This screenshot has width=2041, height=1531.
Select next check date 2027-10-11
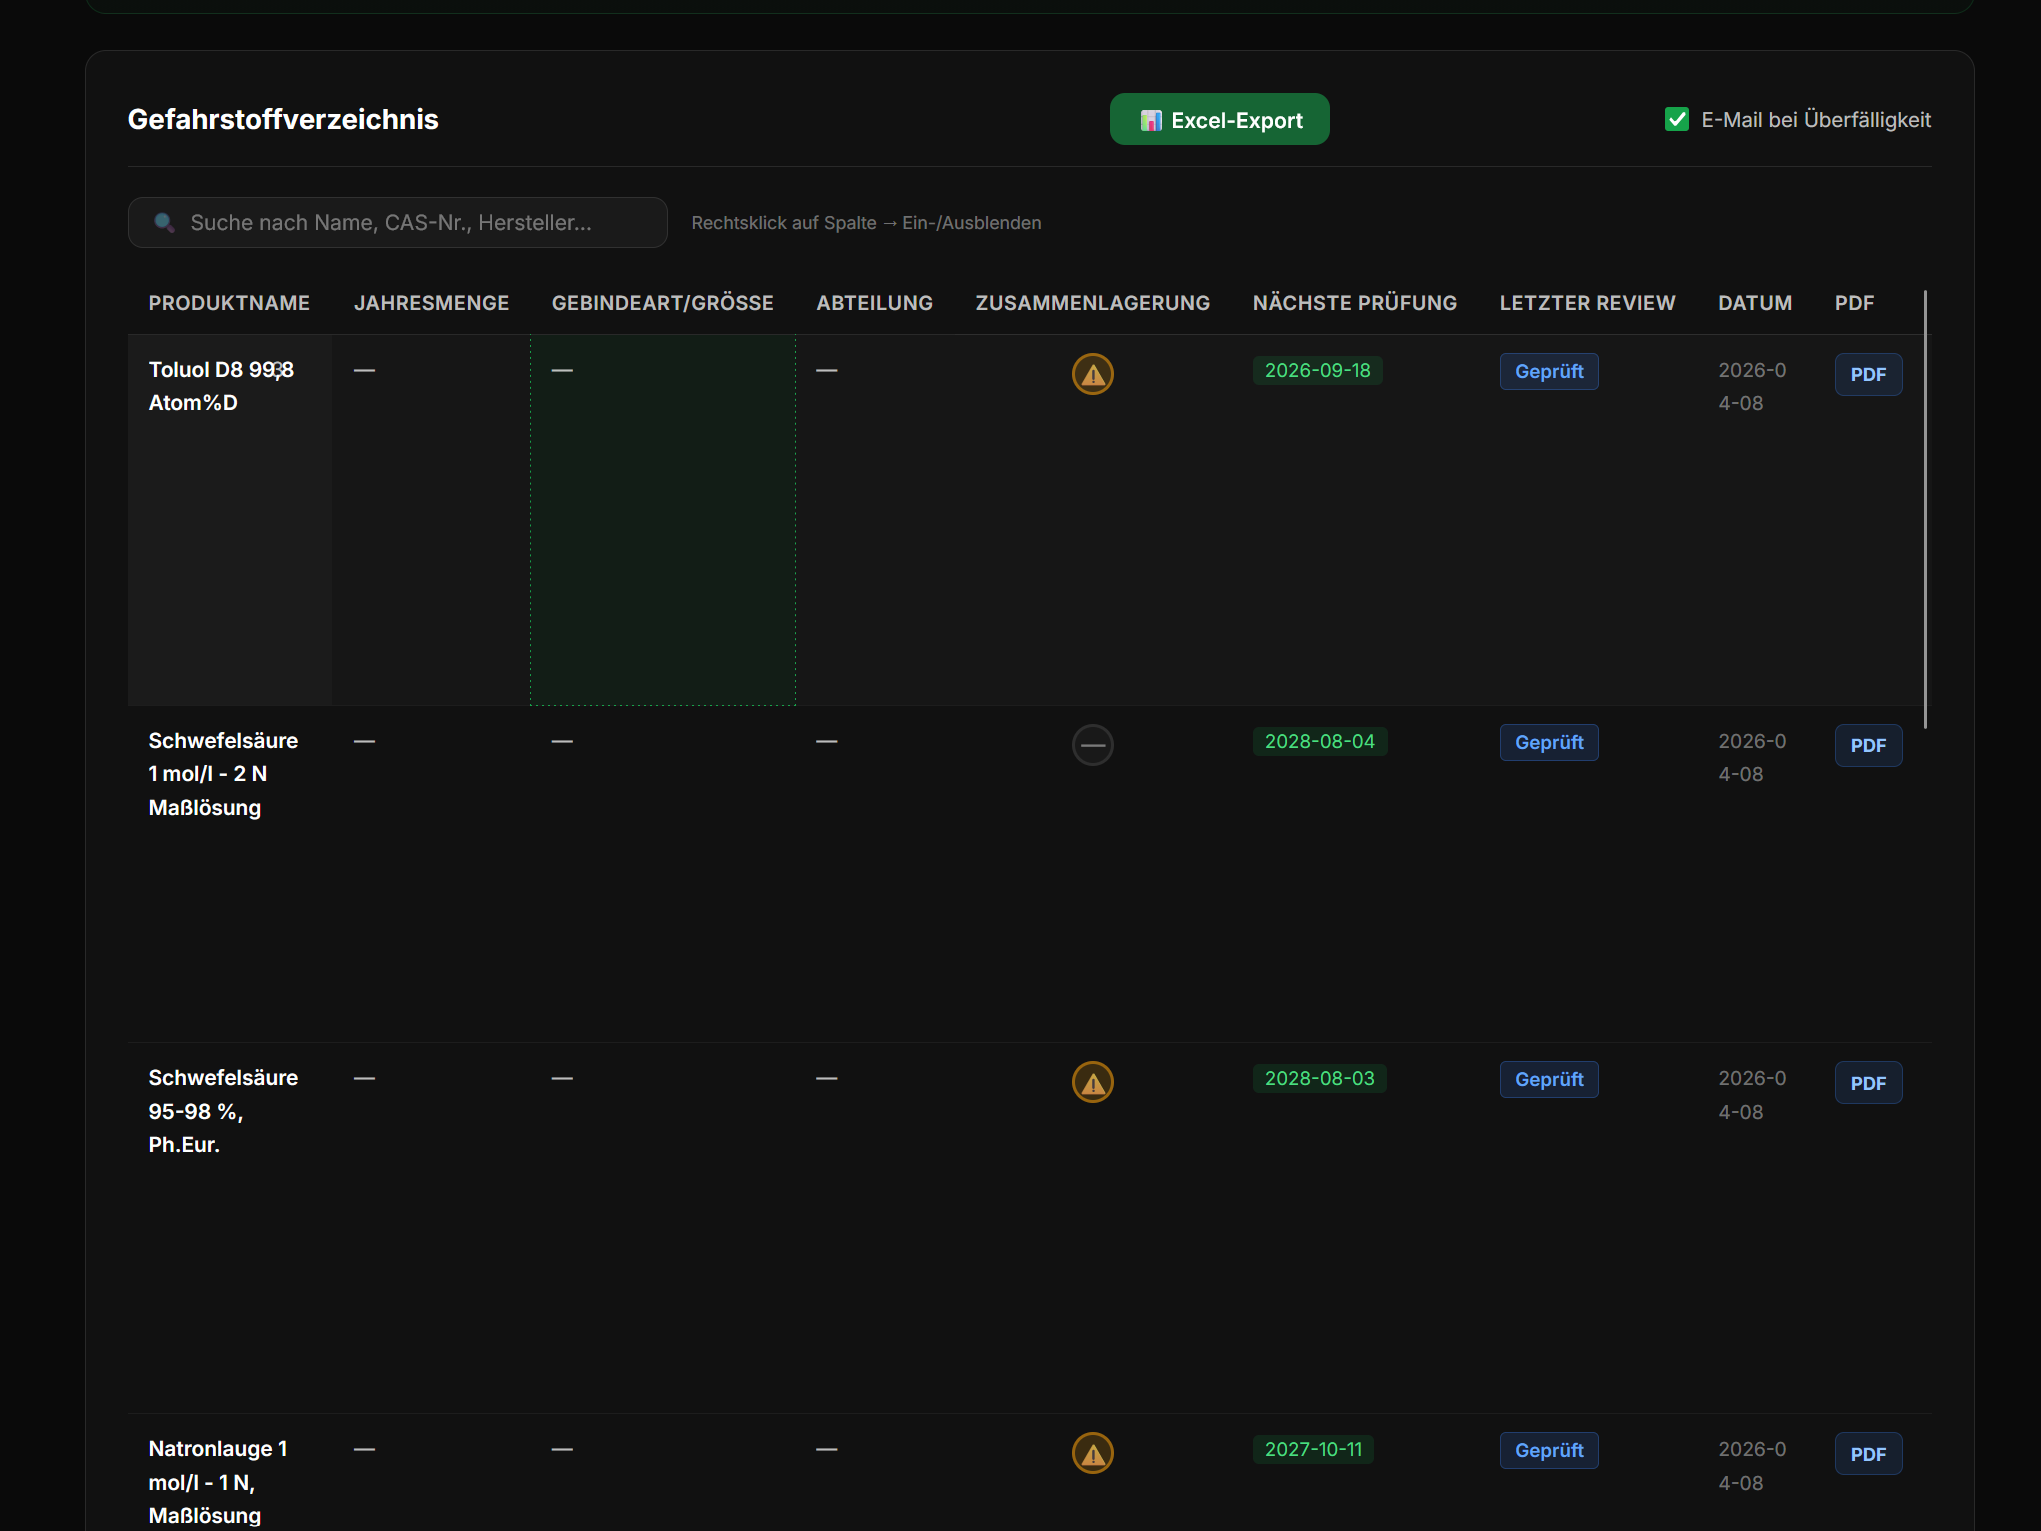pyautogui.click(x=1313, y=1449)
